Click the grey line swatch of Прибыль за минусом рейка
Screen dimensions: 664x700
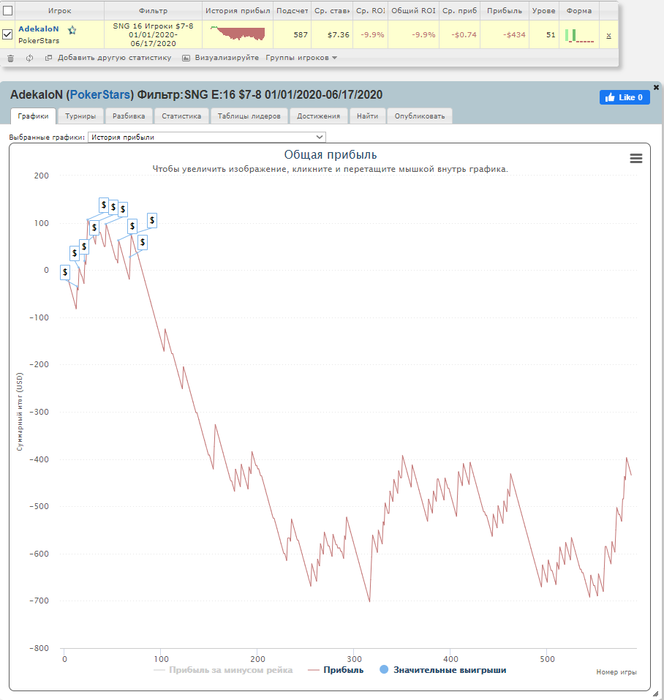[x=159, y=671]
